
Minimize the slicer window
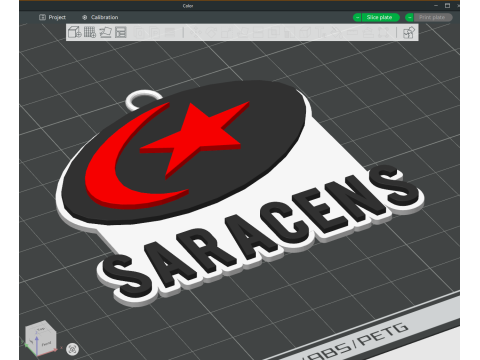436,6
